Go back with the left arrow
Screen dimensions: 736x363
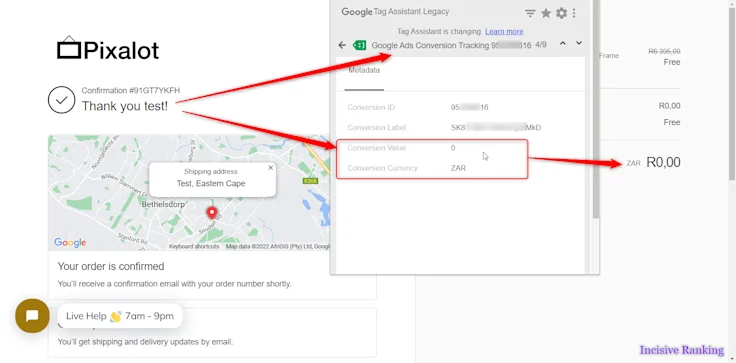(342, 45)
